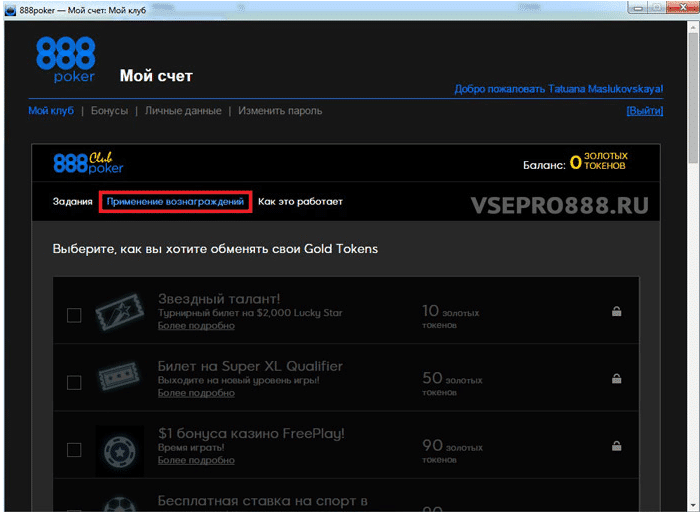Click the lock icon on the Super XL Qualifier row

point(617,379)
